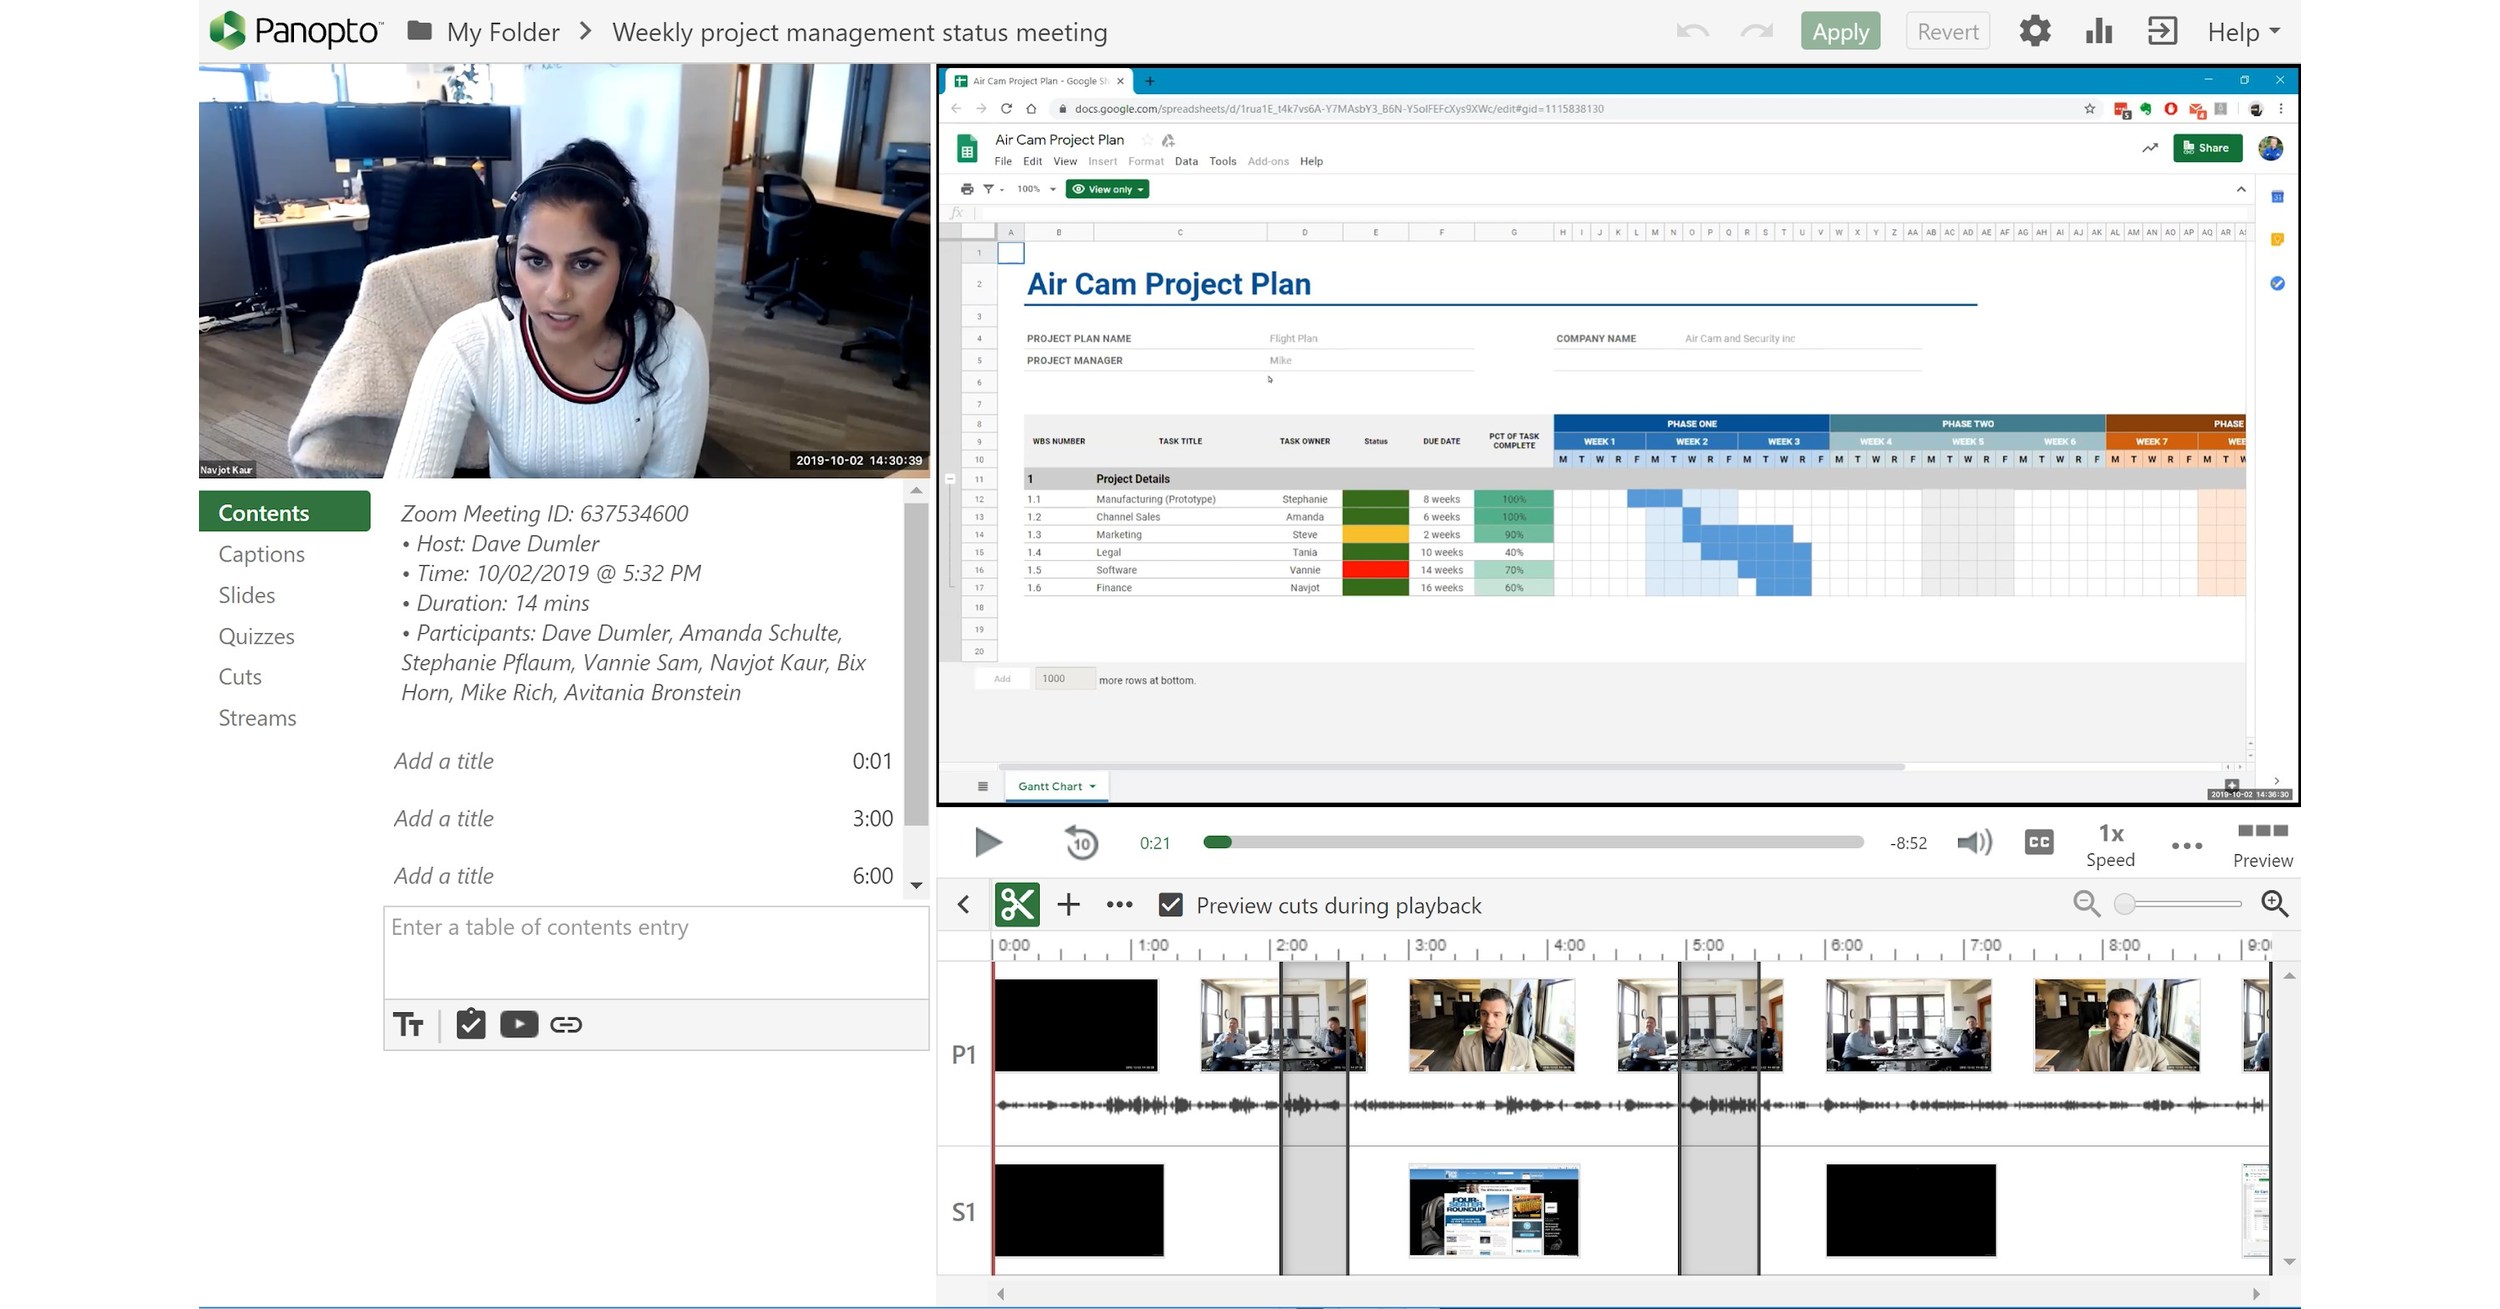The height and width of the screenshot is (1309, 2500).
Task: Add a quiz via clipboard checkmark icon
Action: (x=471, y=1023)
